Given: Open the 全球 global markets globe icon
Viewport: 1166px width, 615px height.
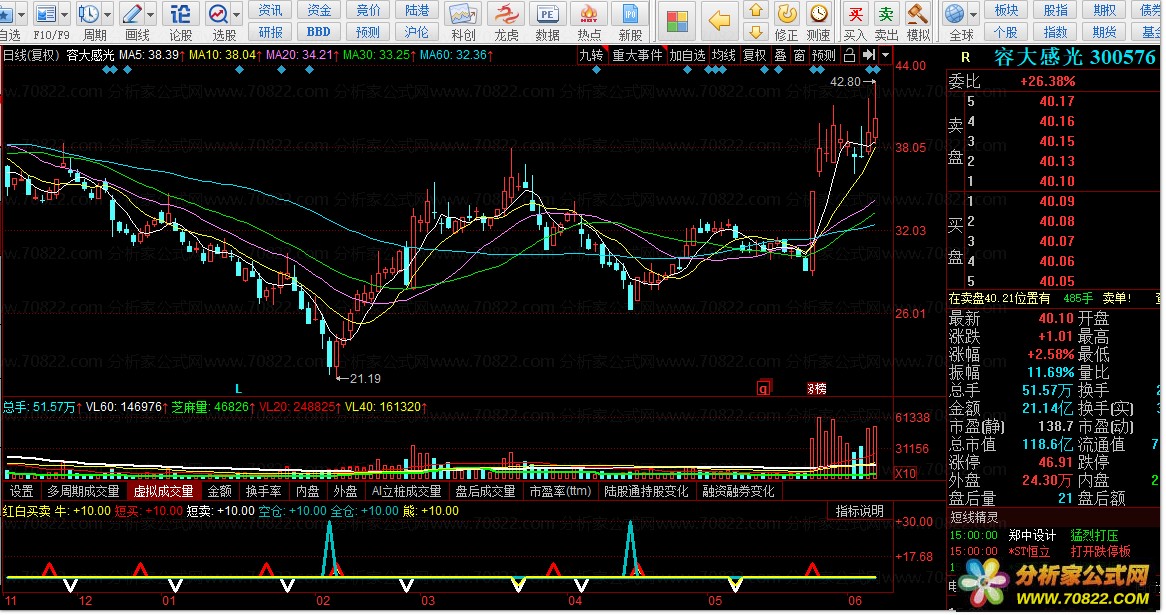Looking at the screenshot, I should point(955,14).
